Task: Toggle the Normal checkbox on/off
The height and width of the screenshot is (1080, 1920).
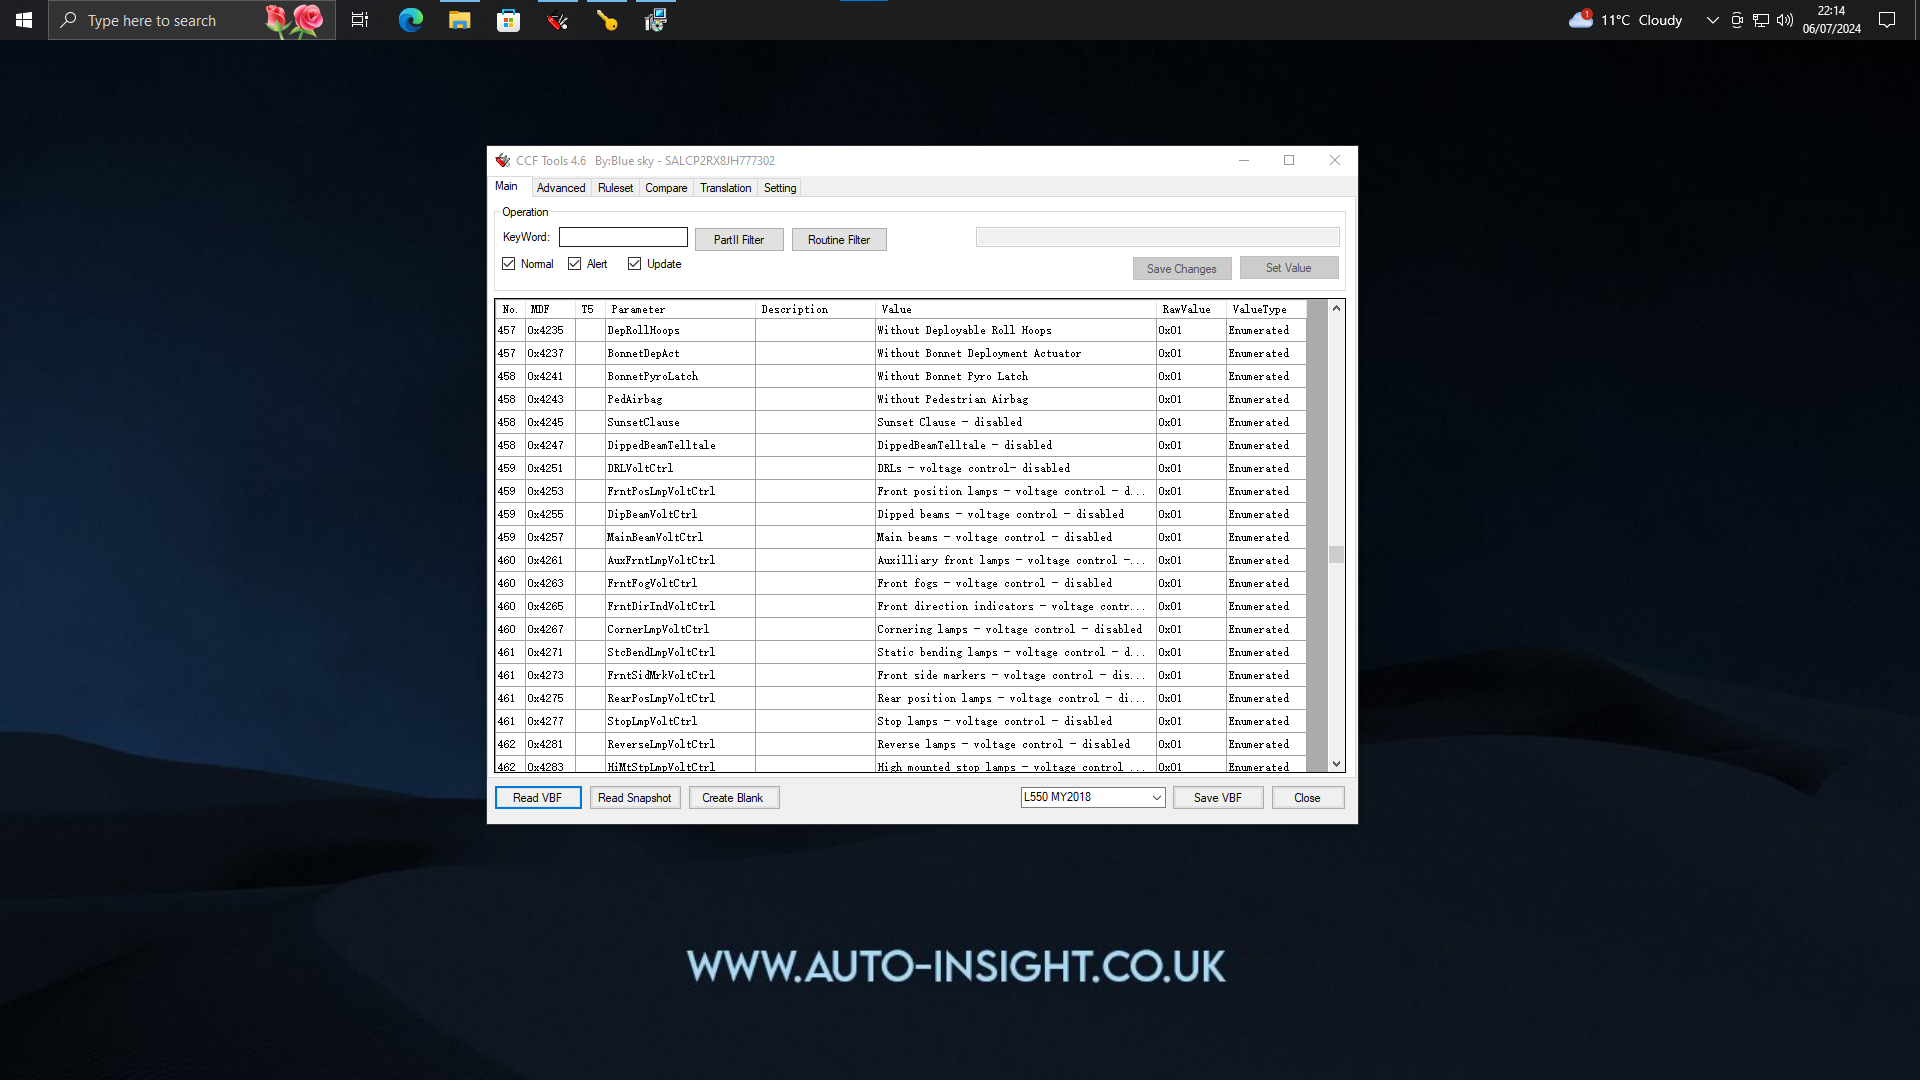Action: click(x=509, y=264)
